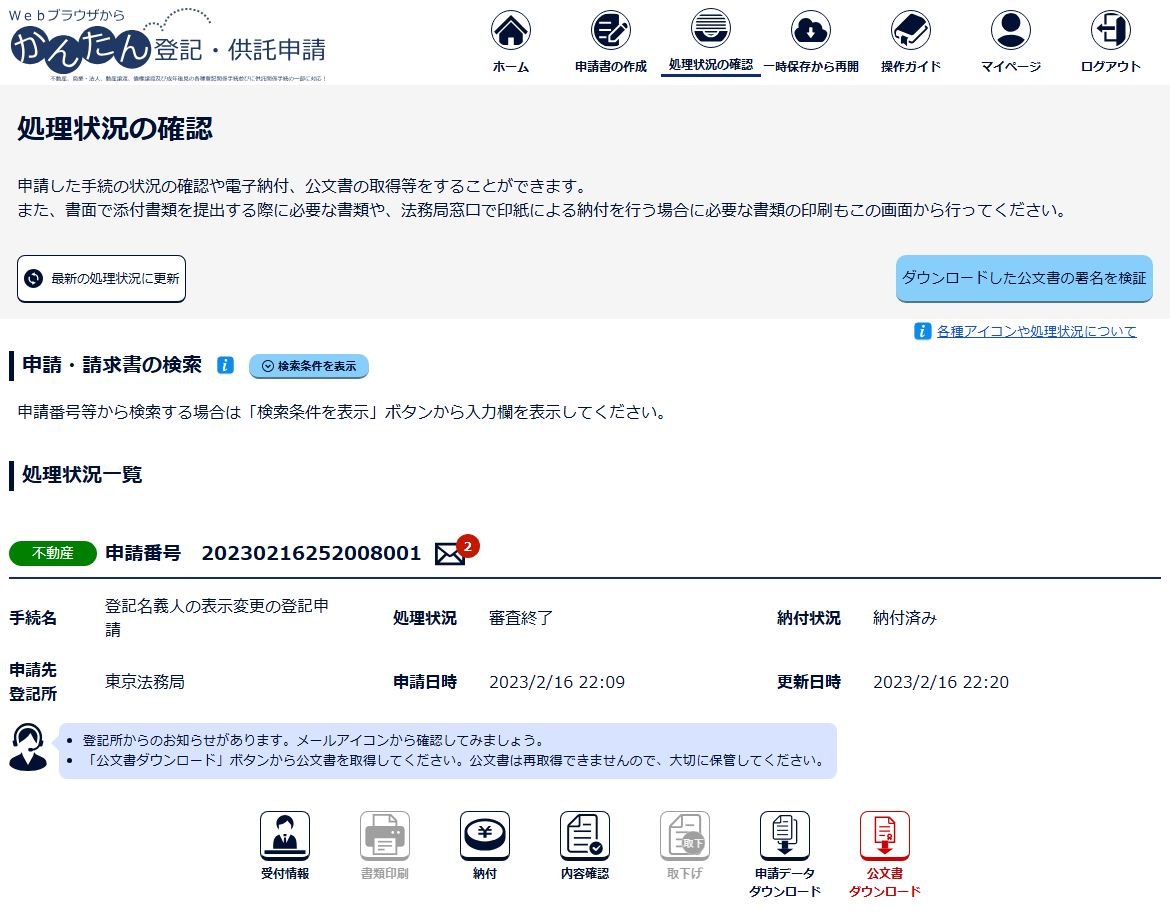The image size is (1170, 917).
Task: Open 受付情報 icon
Action: click(285, 836)
